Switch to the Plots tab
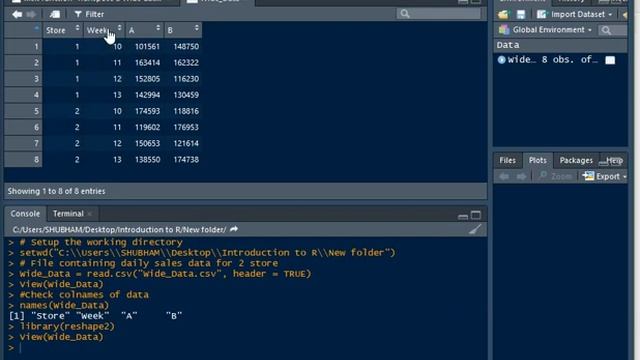 pos(538,160)
